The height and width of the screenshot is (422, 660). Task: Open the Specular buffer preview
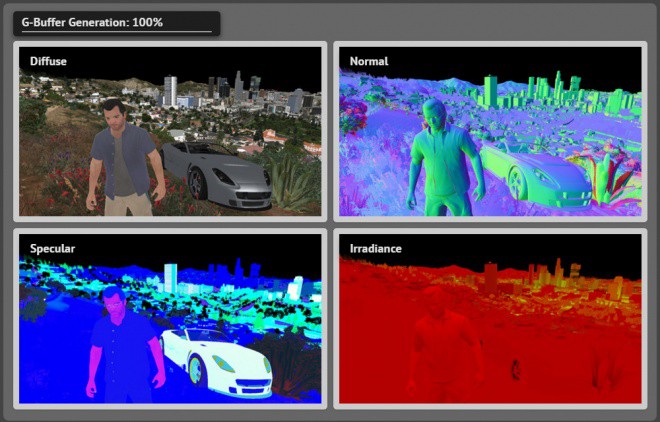coord(170,318)
